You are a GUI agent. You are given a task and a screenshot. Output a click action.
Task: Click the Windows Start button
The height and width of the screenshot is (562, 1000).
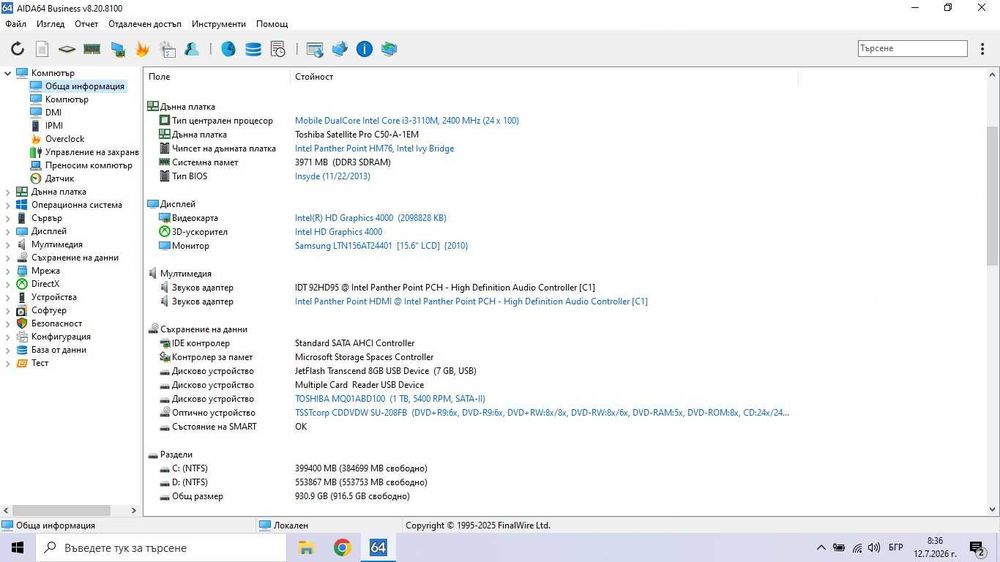pyautogui.click(x=17, y=547)
